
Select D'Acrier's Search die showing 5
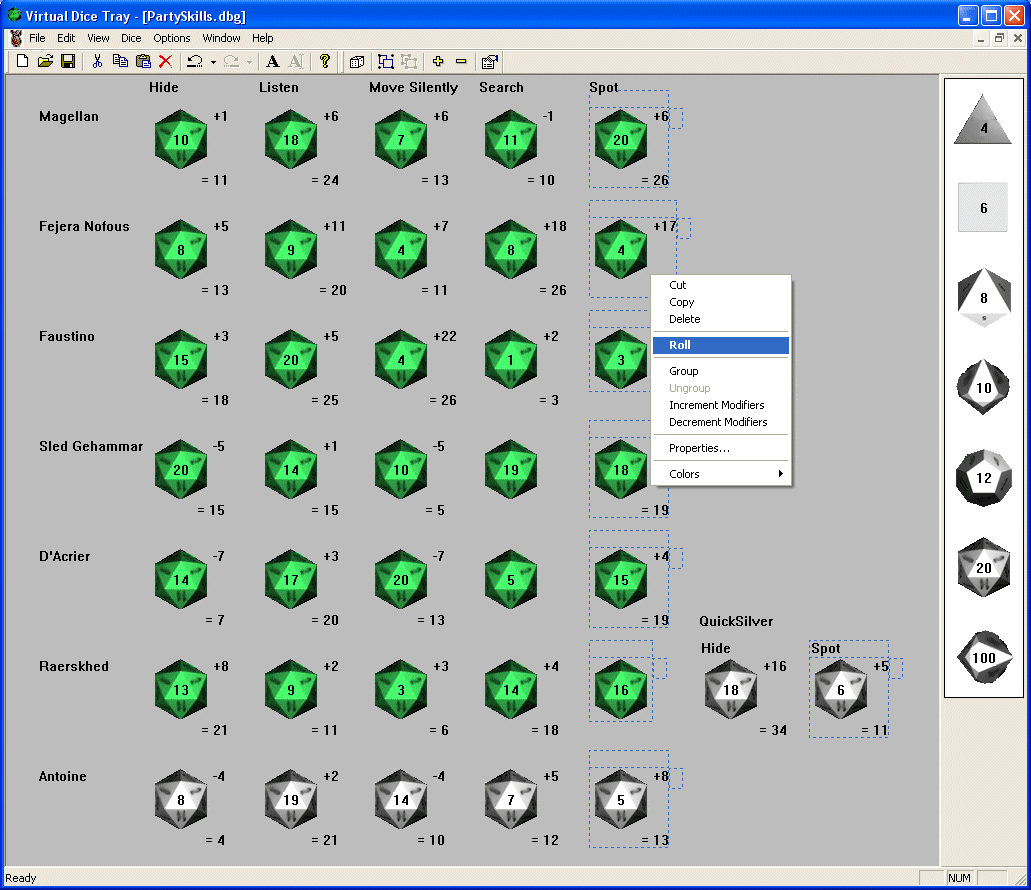coord(511,579)
